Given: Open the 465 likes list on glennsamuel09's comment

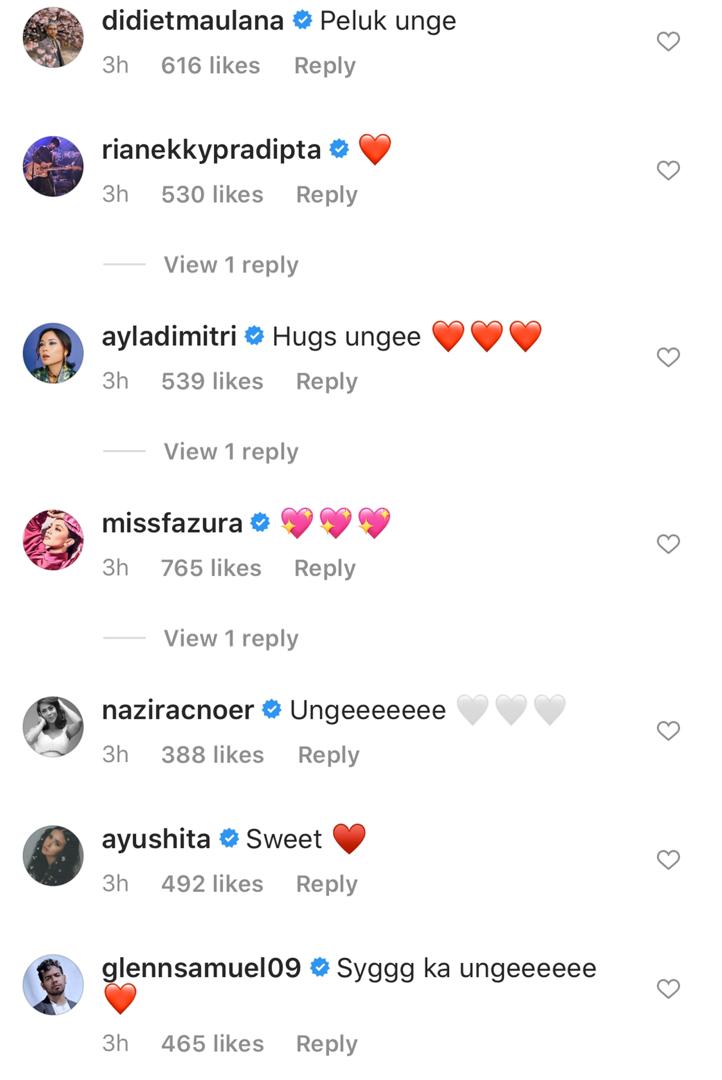Looking at the screenshot, I should click(212, 1044).
